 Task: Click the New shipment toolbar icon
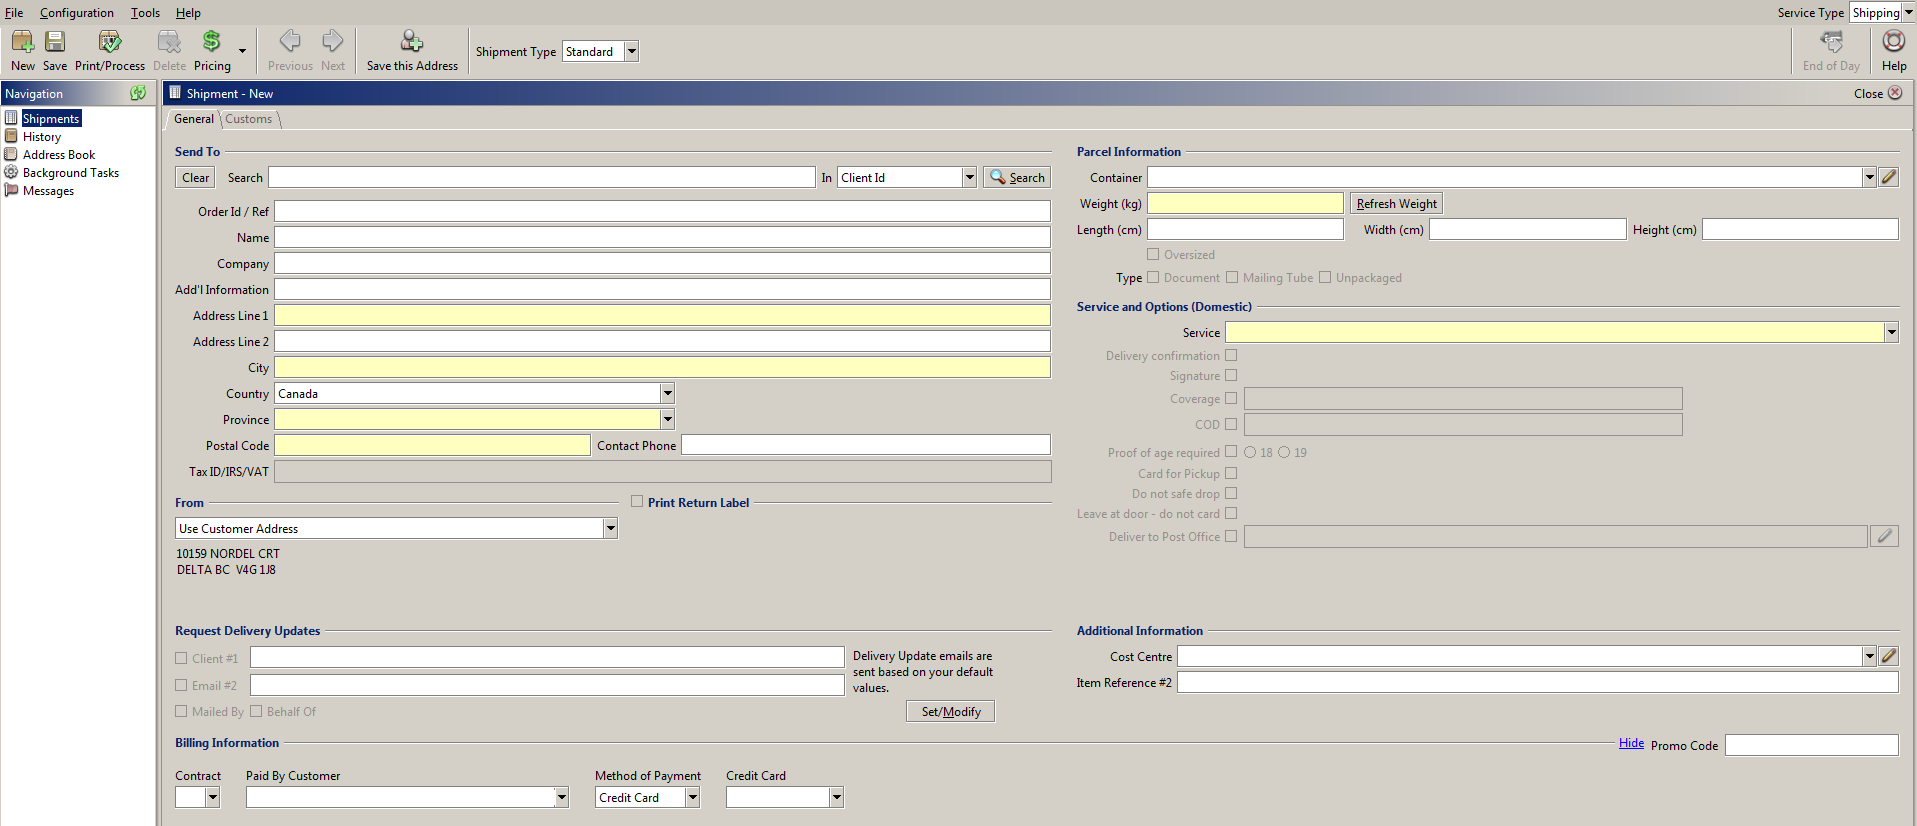[x=22, y=41]
